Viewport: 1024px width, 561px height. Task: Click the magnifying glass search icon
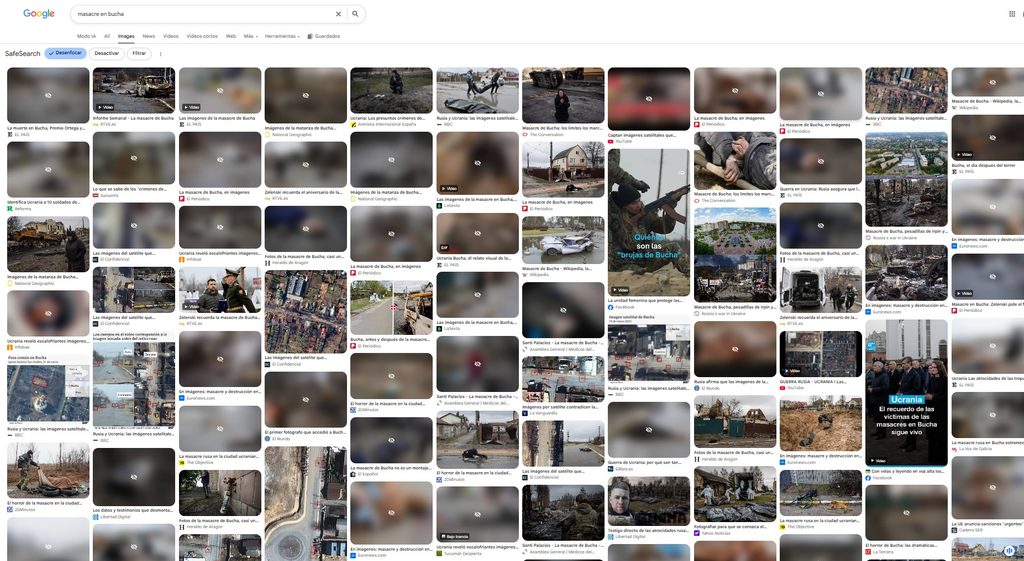(355, 14)
